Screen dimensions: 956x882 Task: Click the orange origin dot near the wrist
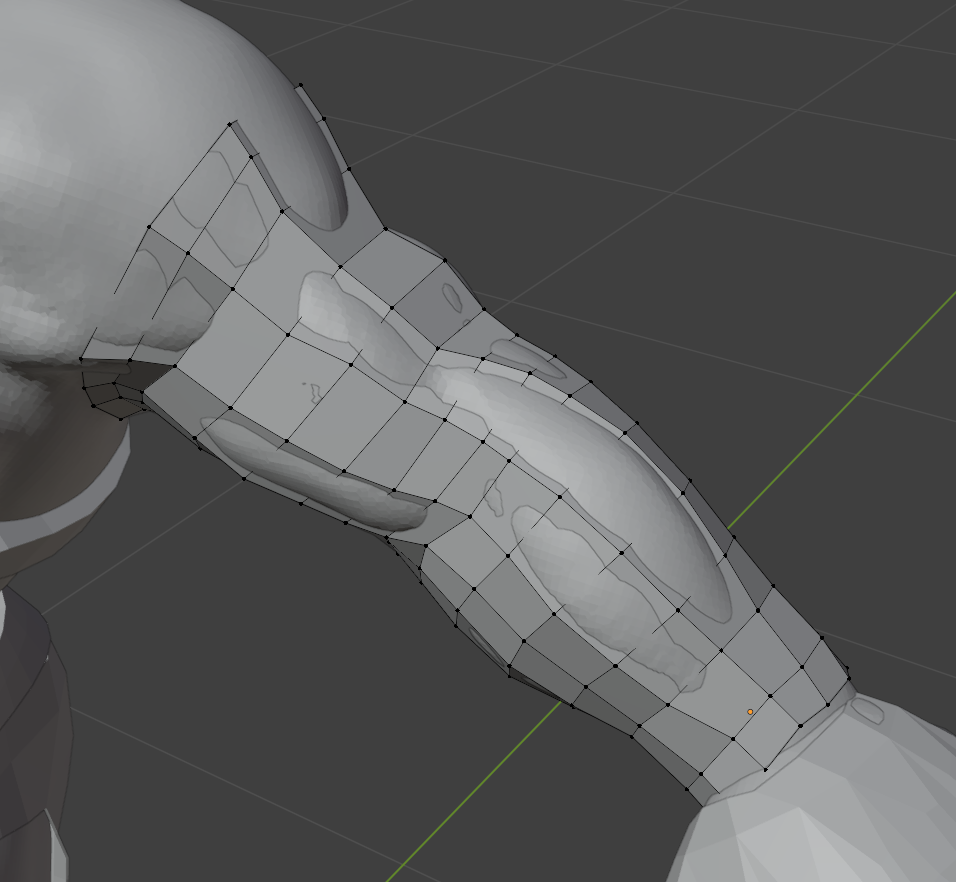click(x=750, y=711)
